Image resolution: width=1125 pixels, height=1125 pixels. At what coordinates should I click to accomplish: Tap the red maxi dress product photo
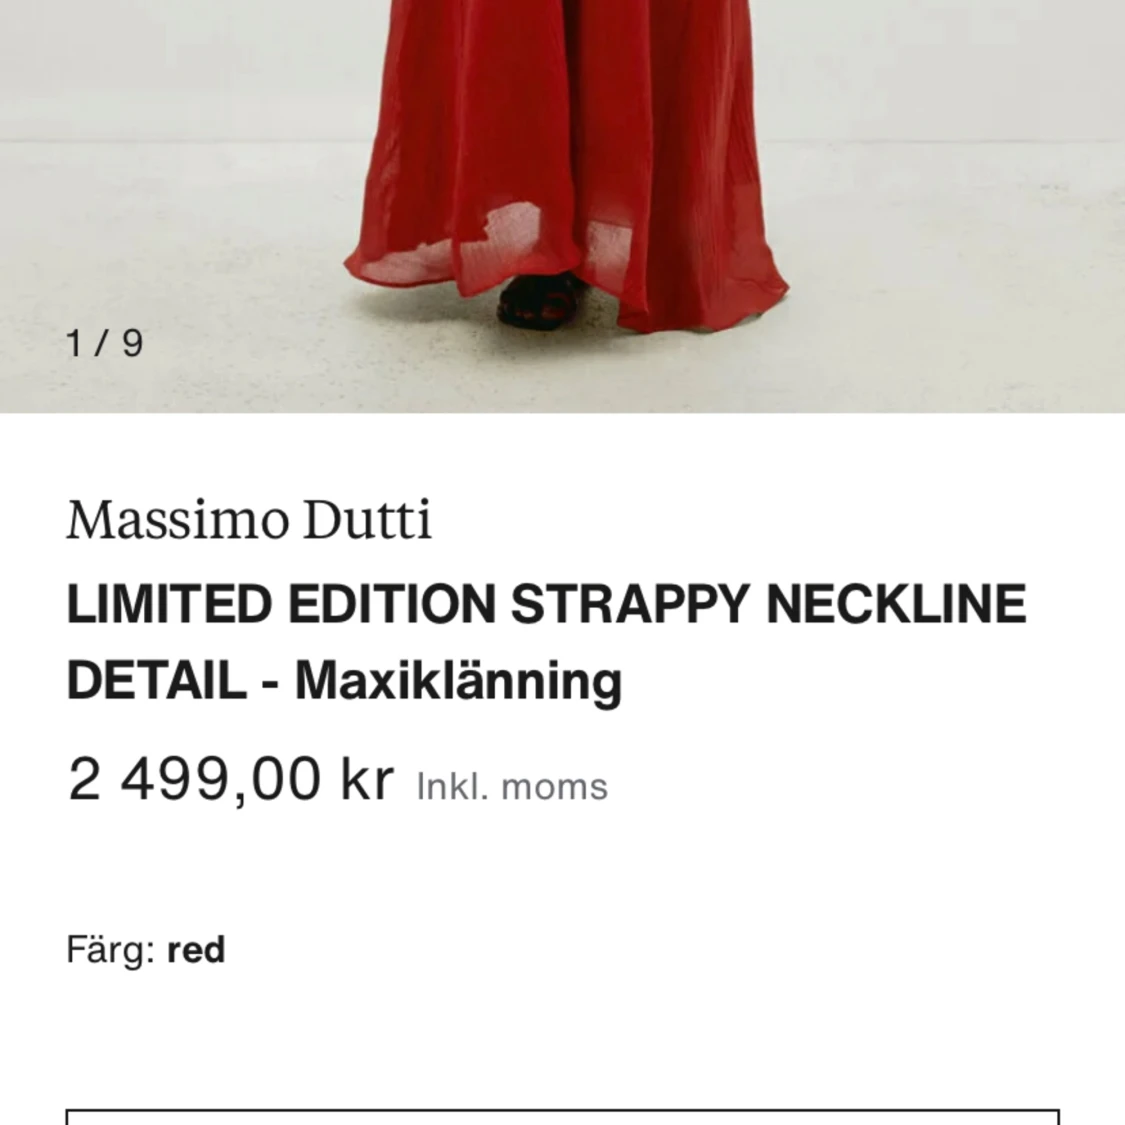pyautogui.click(x=562, y=206)
